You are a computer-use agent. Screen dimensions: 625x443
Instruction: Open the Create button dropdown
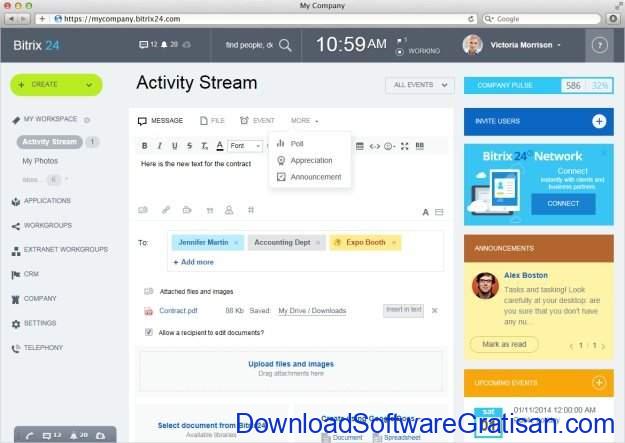coord(89,85)
